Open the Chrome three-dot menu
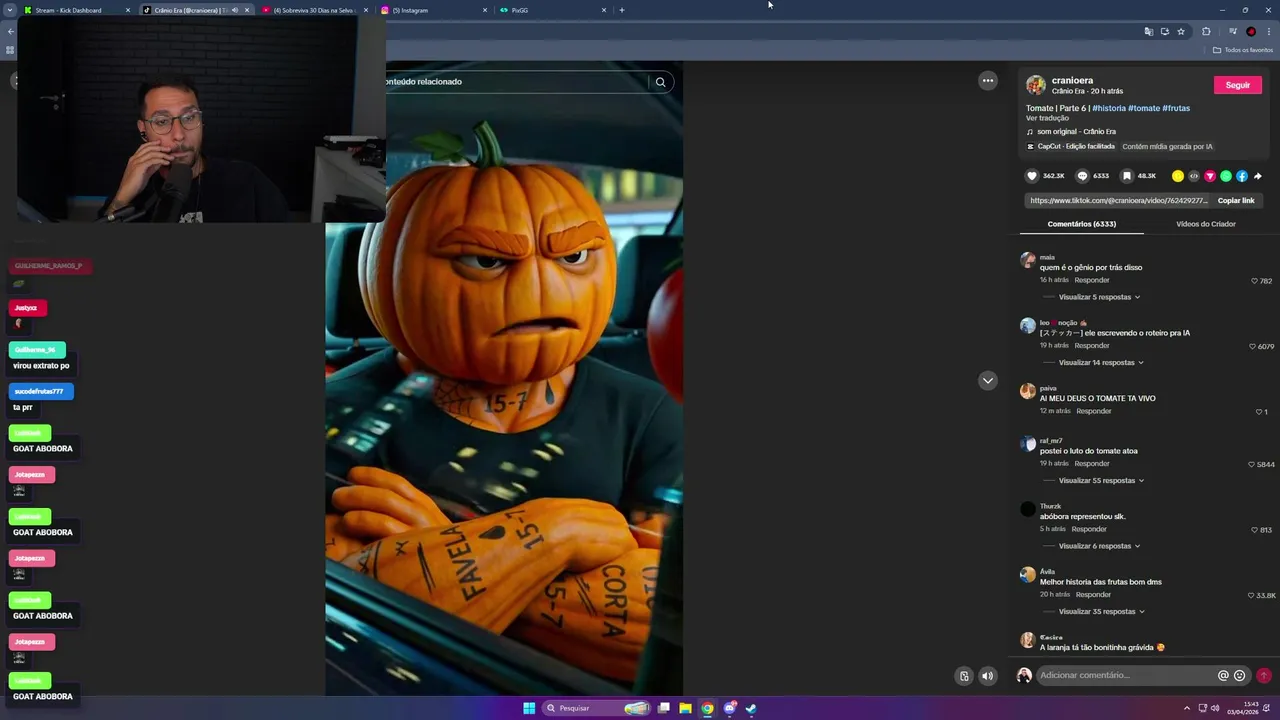 tap(1268, 31)
